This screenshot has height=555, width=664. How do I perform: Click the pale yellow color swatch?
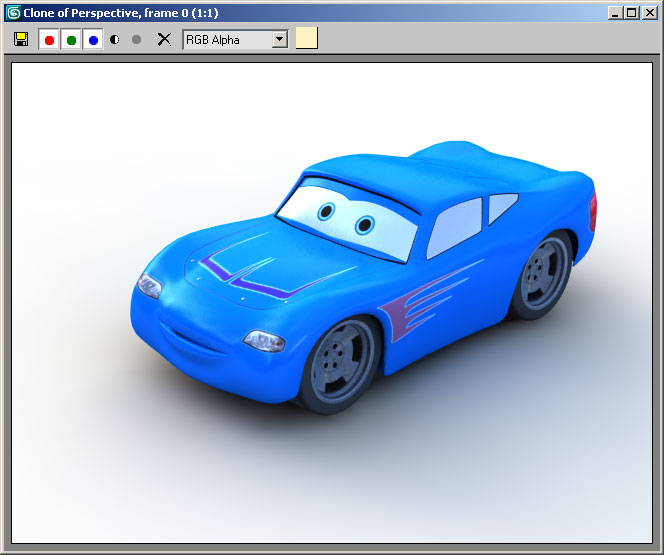pos(307,39)
